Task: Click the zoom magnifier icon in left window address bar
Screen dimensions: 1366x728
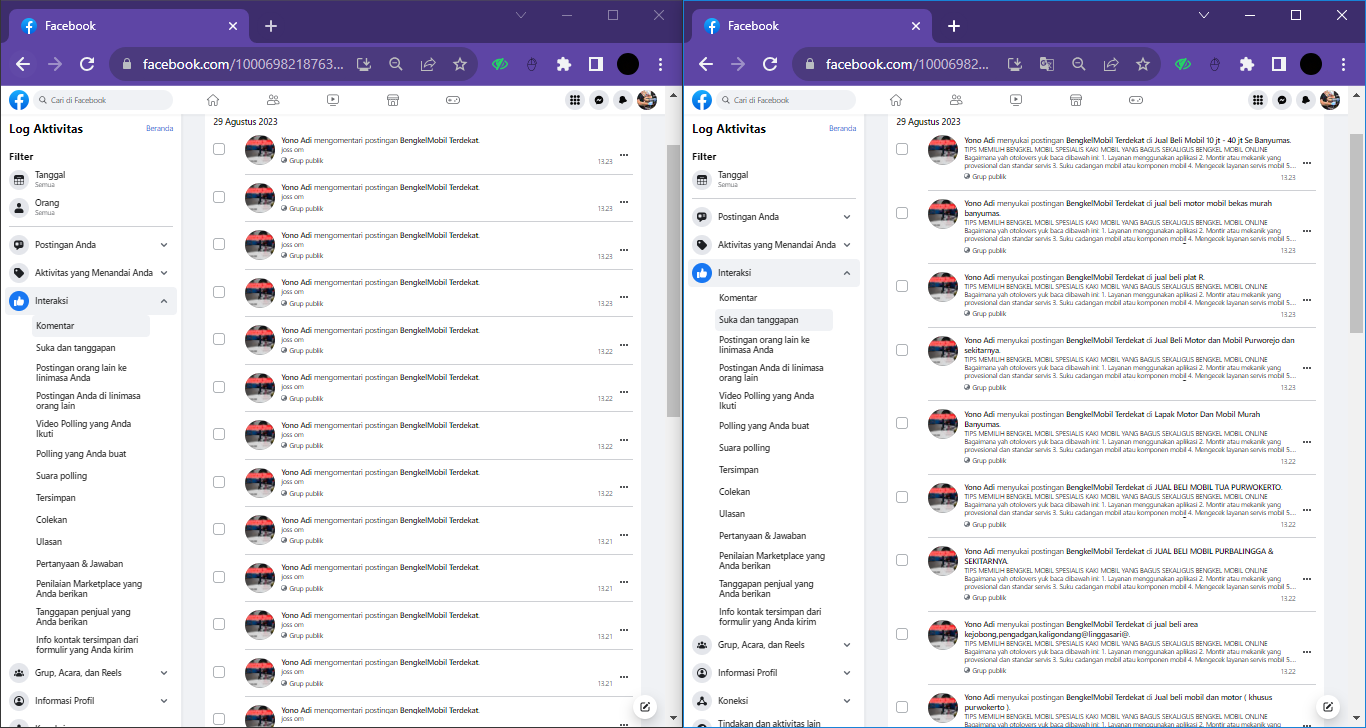Action: 396,64
